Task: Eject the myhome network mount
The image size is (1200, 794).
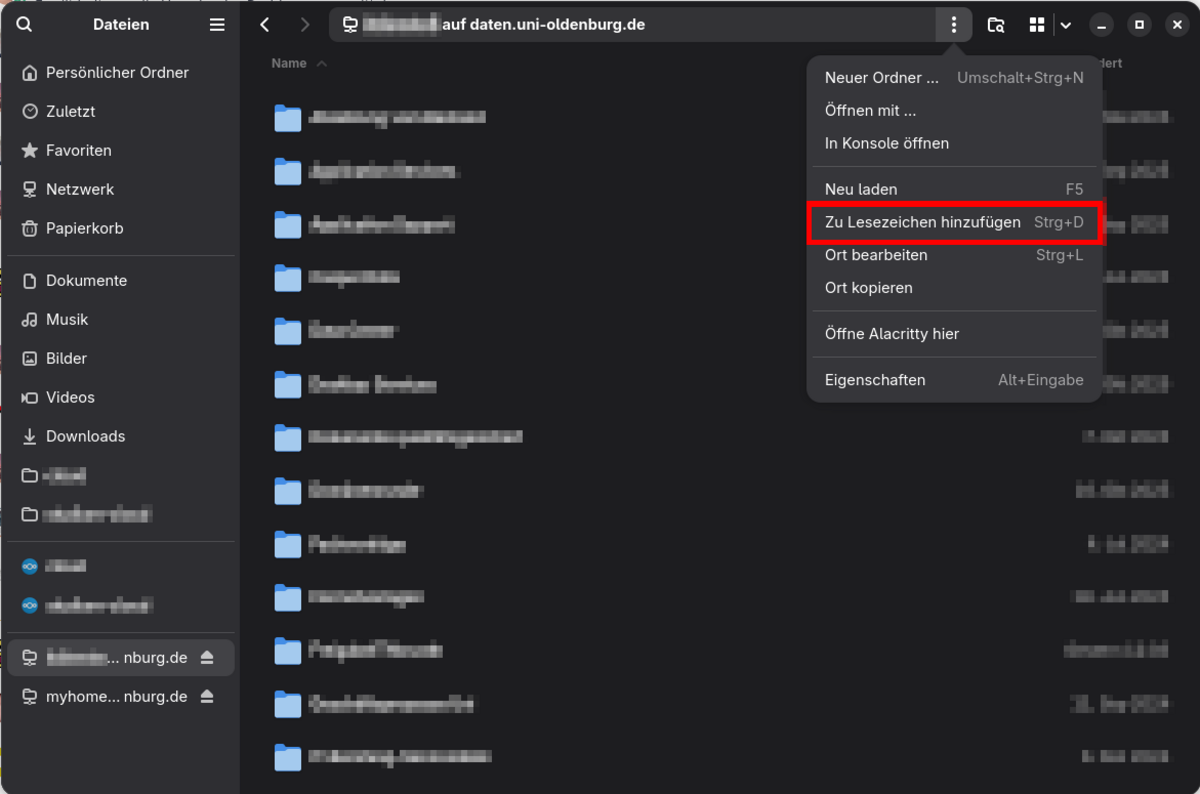Action: (x=207, y=696)
